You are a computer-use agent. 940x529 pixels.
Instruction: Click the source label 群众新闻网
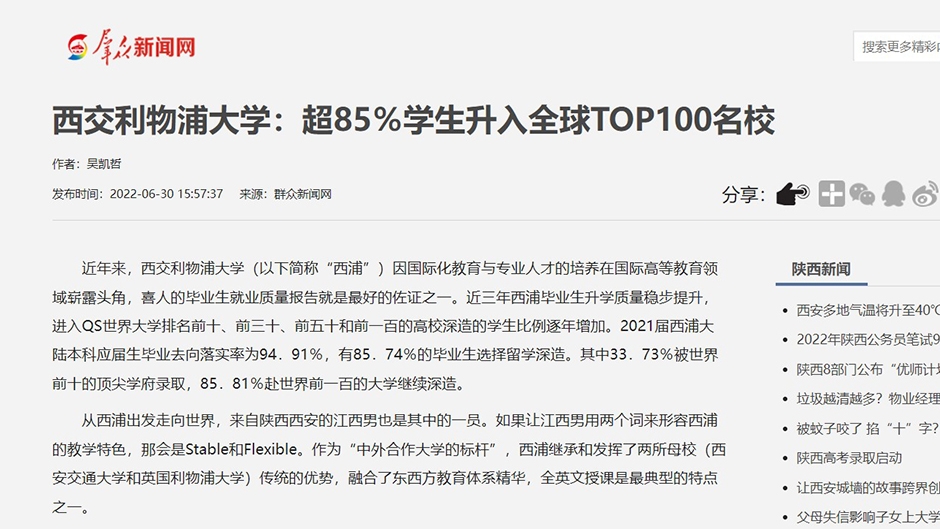pyautogui.click(x=303, y=194)
